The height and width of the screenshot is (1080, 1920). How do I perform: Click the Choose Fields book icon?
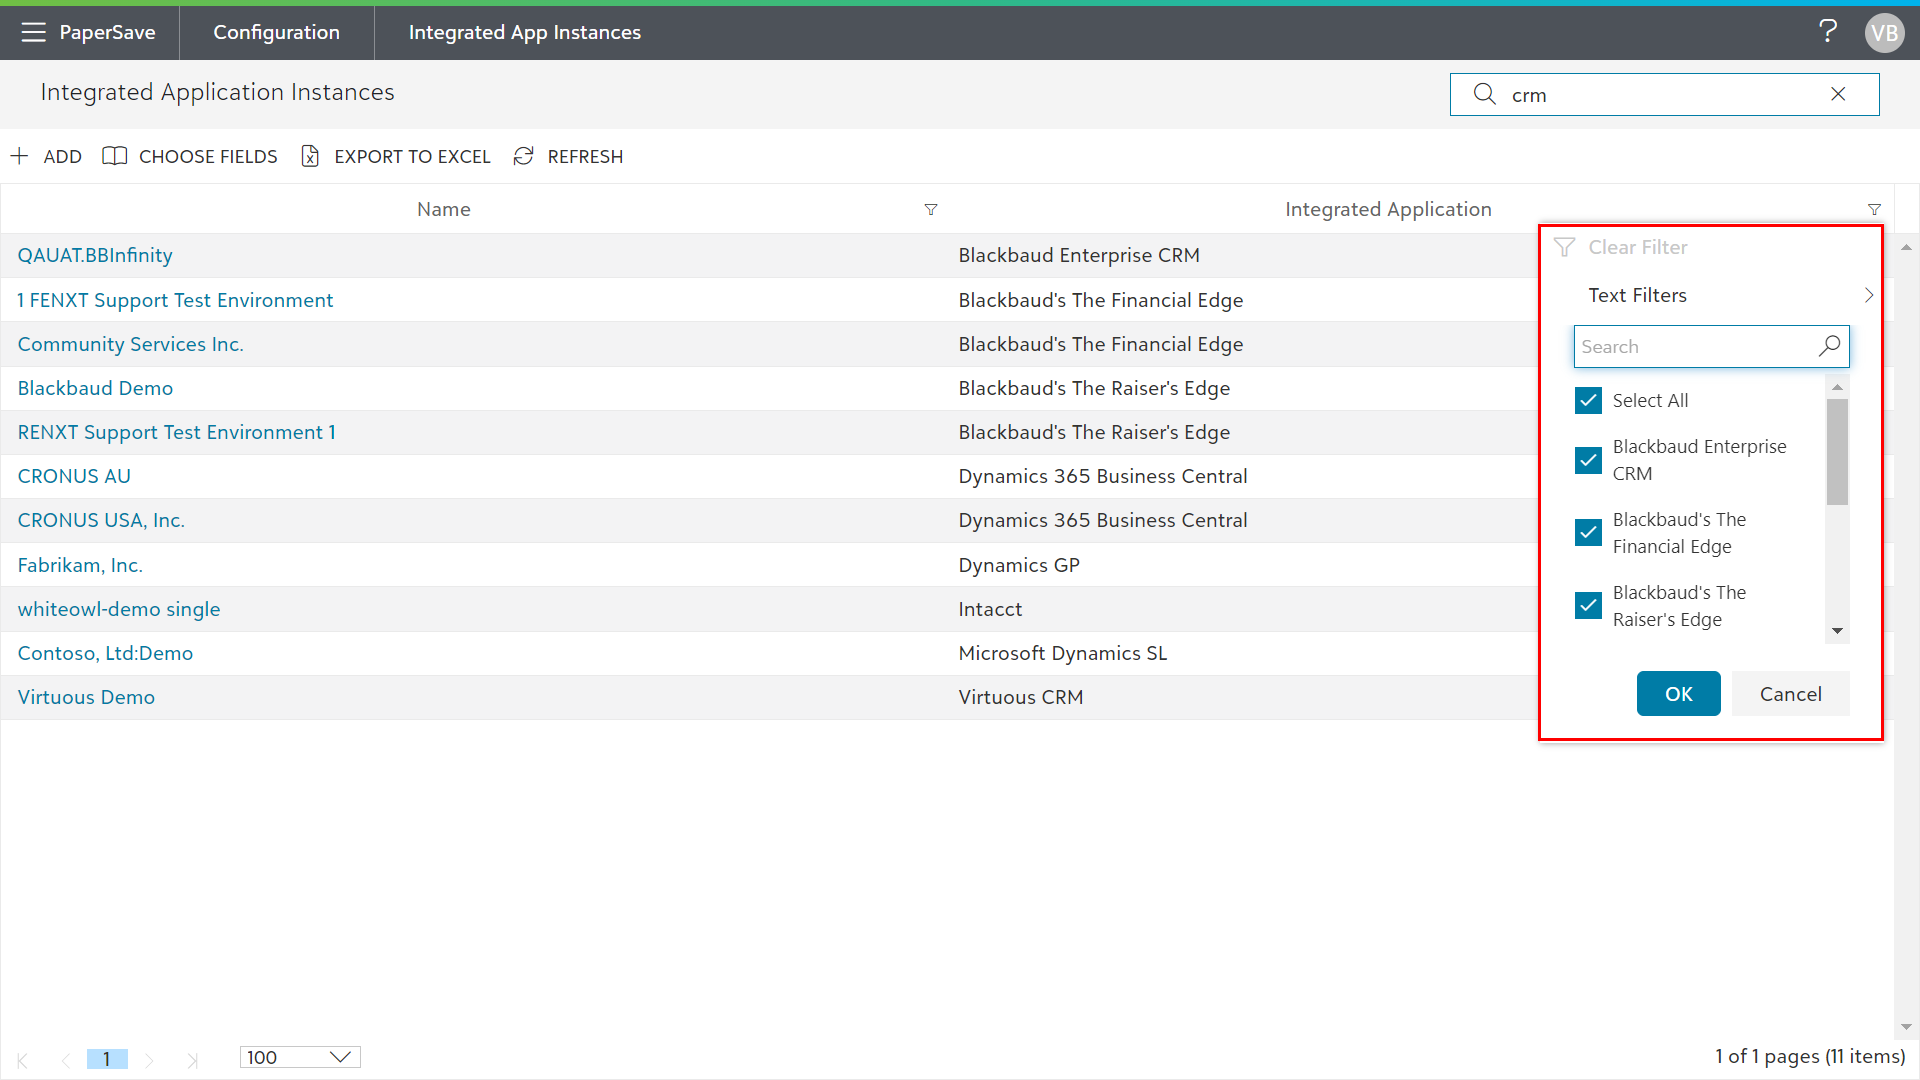(115, 156)
